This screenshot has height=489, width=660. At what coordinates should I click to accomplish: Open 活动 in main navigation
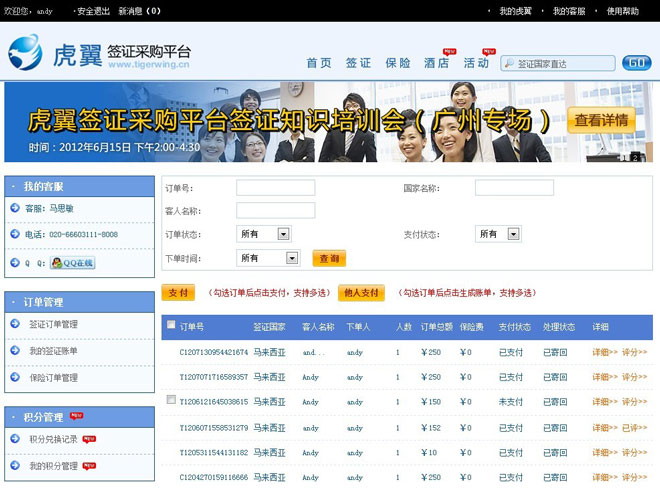476,63
